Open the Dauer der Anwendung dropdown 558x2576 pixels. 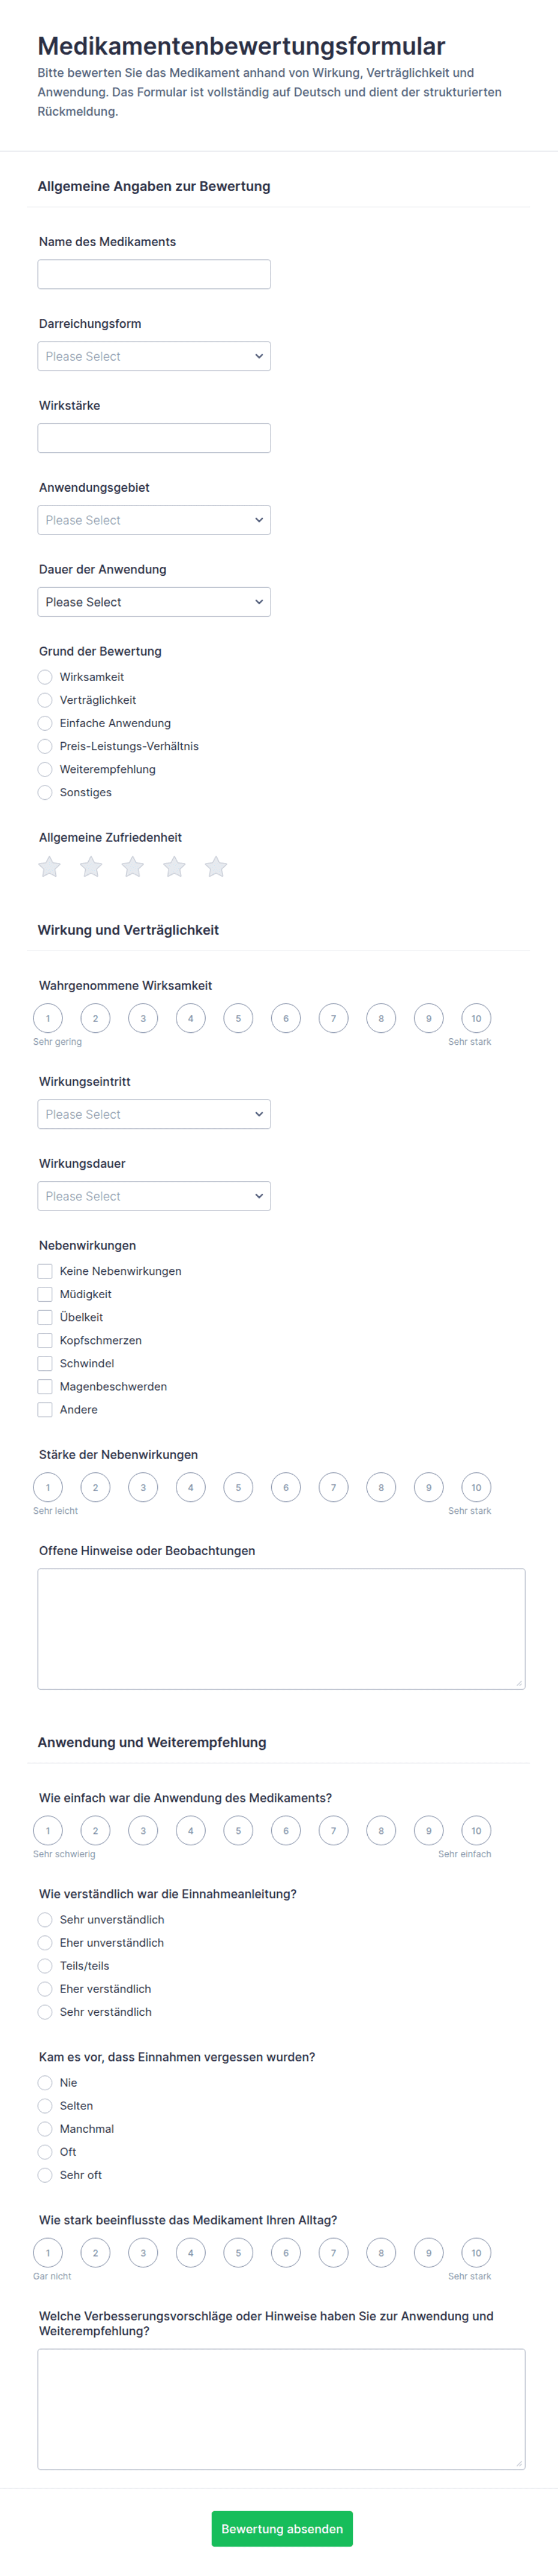point(154,602)
